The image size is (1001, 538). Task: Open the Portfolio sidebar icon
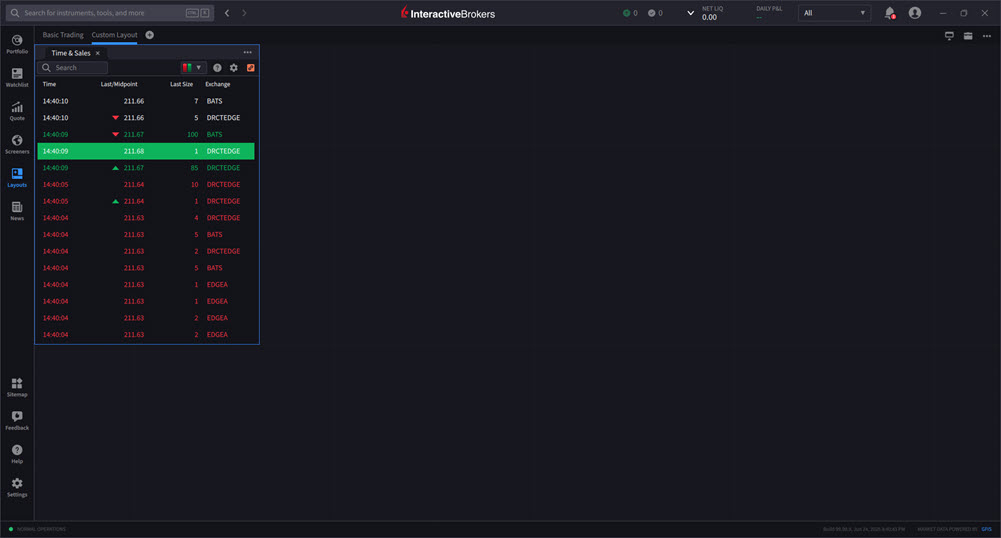click(17, 43)
